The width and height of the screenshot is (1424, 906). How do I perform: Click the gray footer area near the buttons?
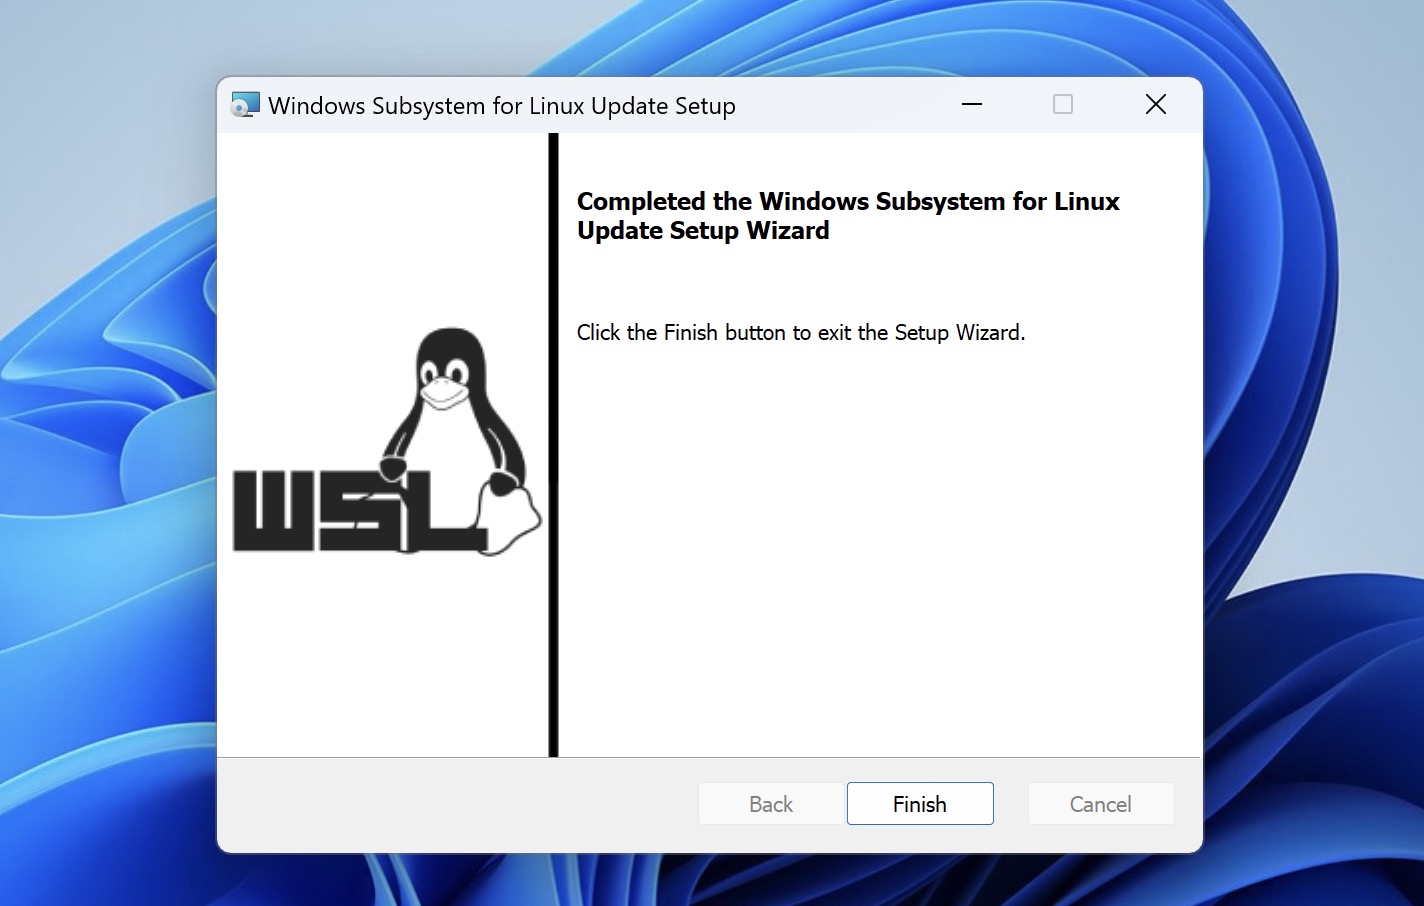[450, 805]
